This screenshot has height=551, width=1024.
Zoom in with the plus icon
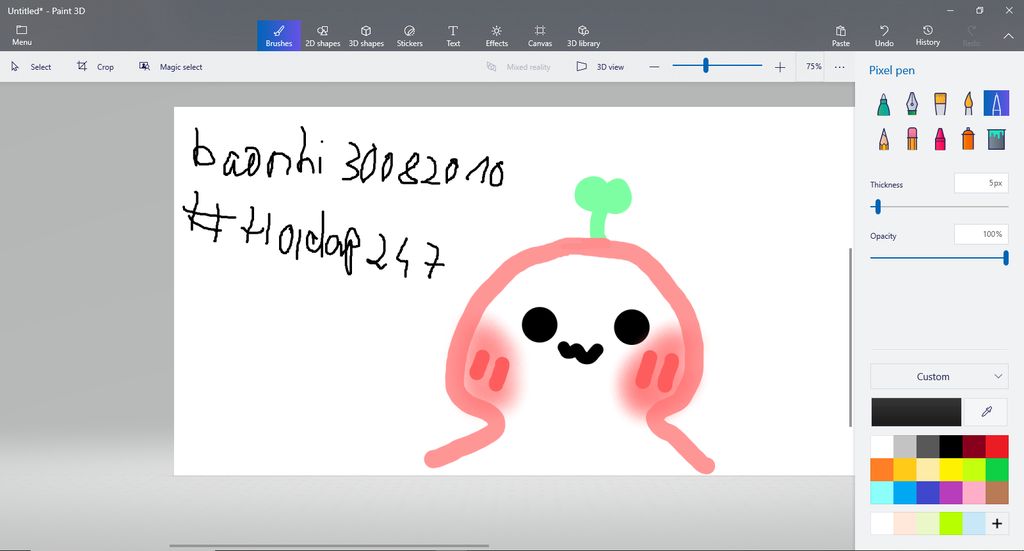[x=780, y=67]
